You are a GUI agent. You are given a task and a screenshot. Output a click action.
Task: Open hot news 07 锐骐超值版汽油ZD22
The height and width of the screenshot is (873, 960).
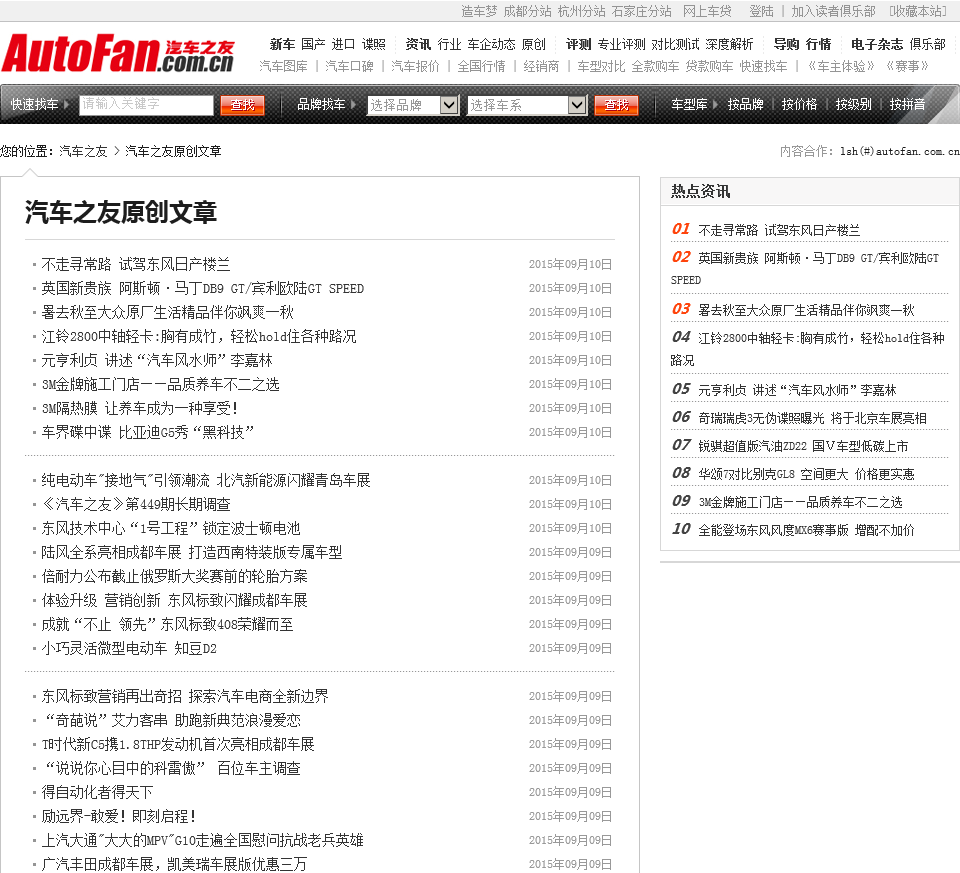(x=803, y=446)
